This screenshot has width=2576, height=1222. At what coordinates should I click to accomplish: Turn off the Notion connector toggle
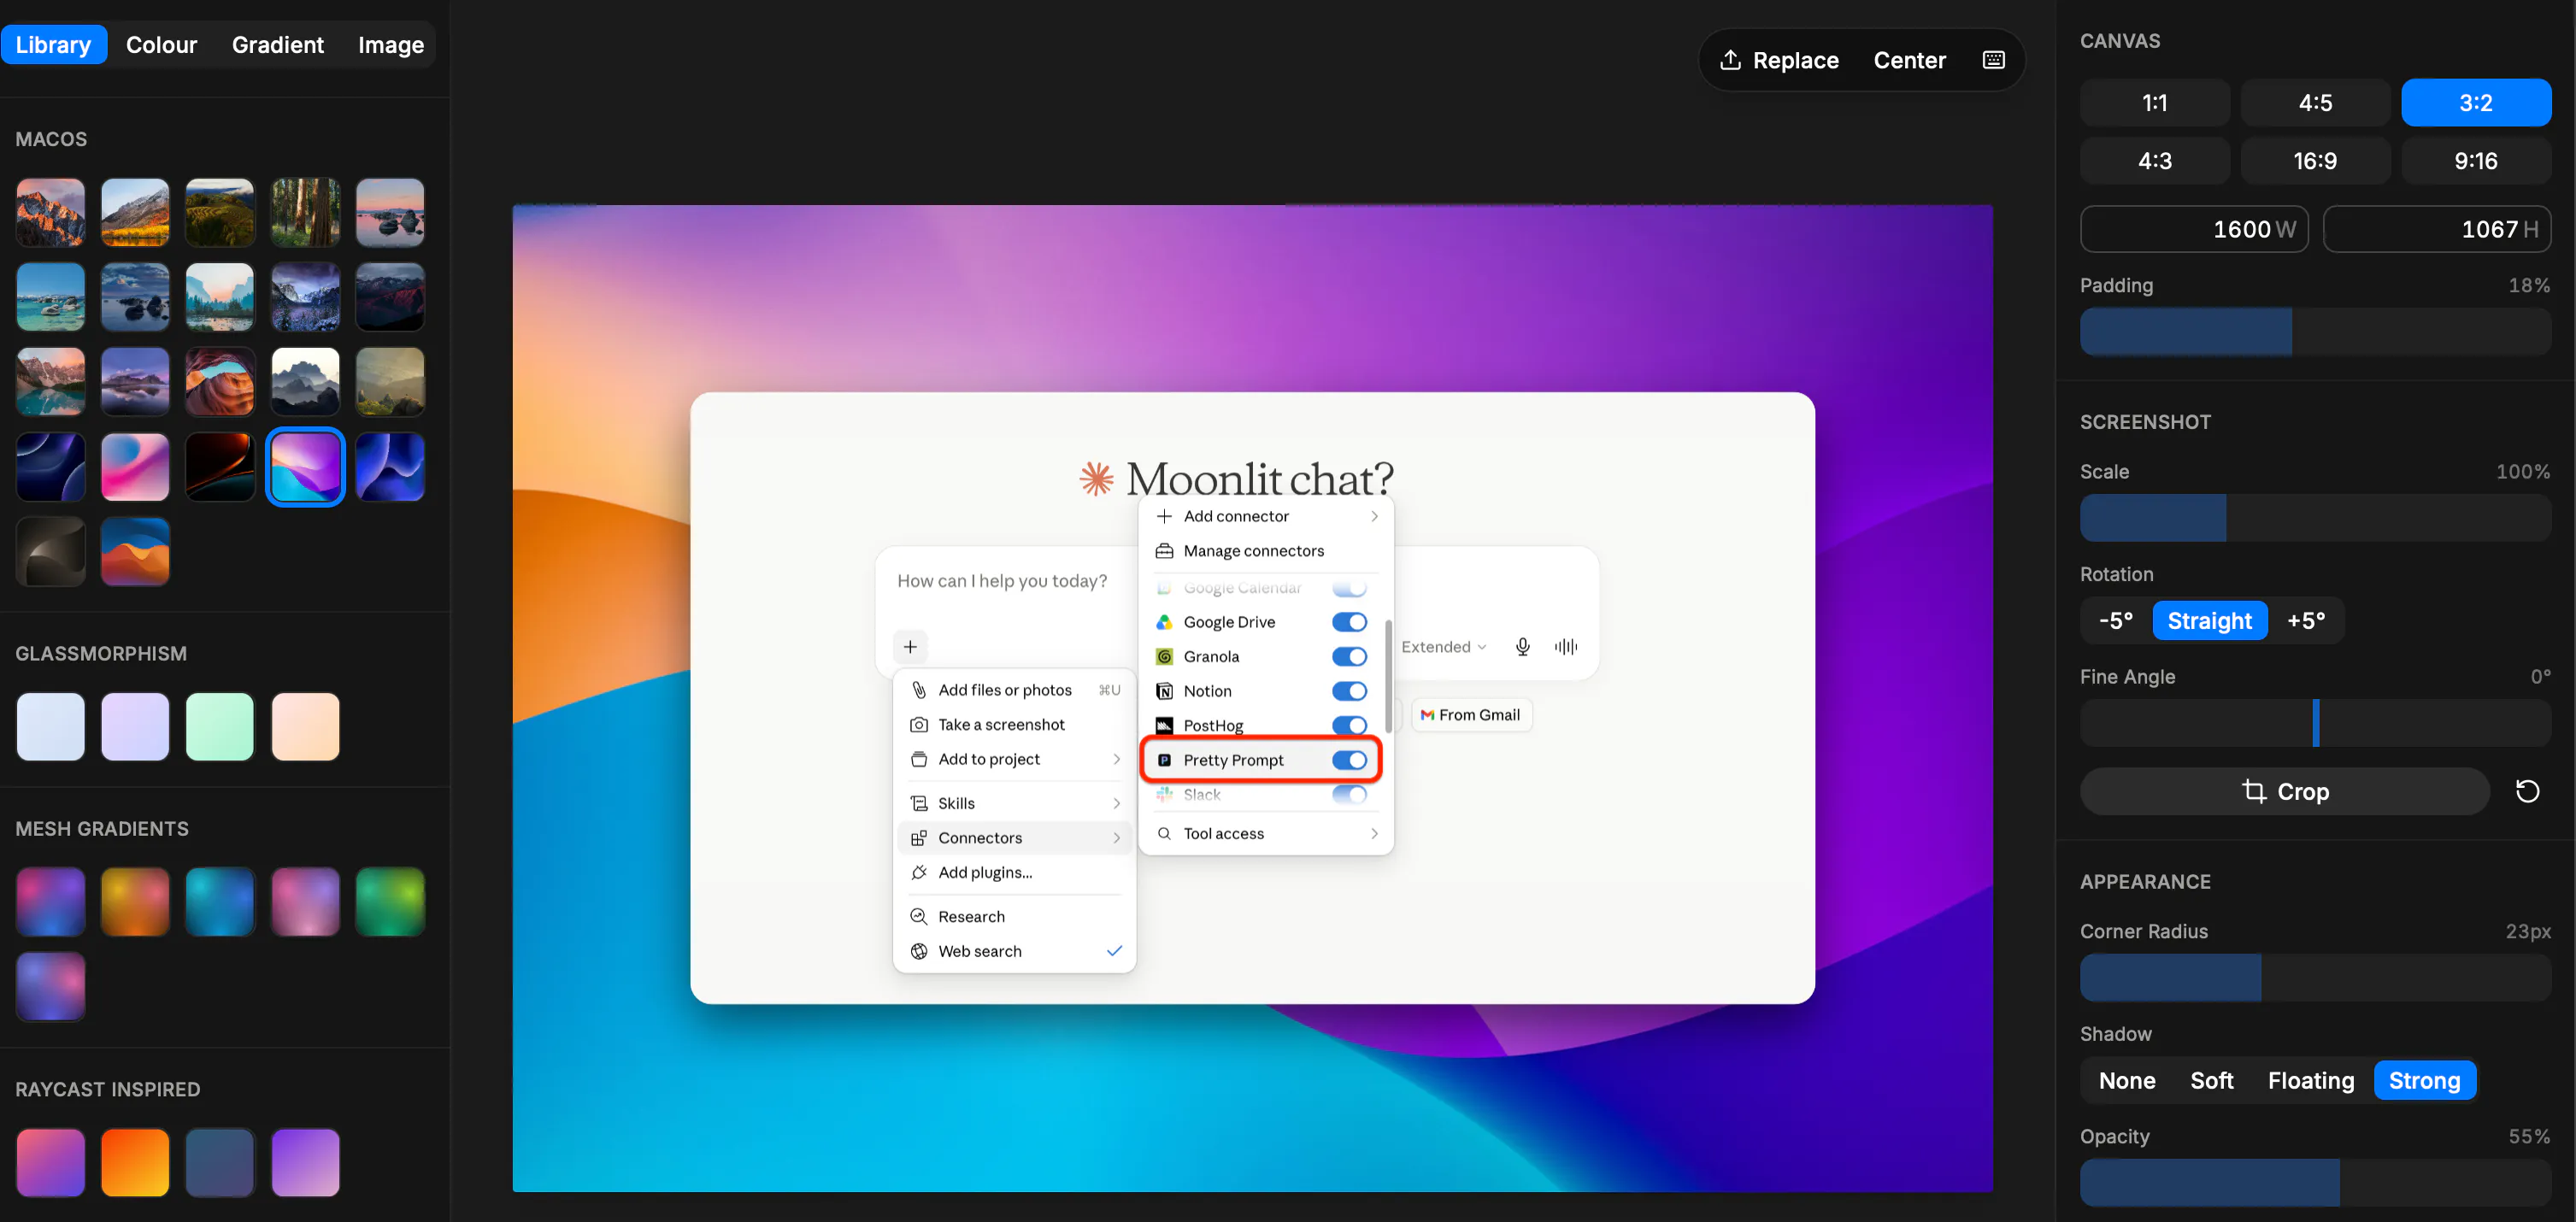point(1349,691)
